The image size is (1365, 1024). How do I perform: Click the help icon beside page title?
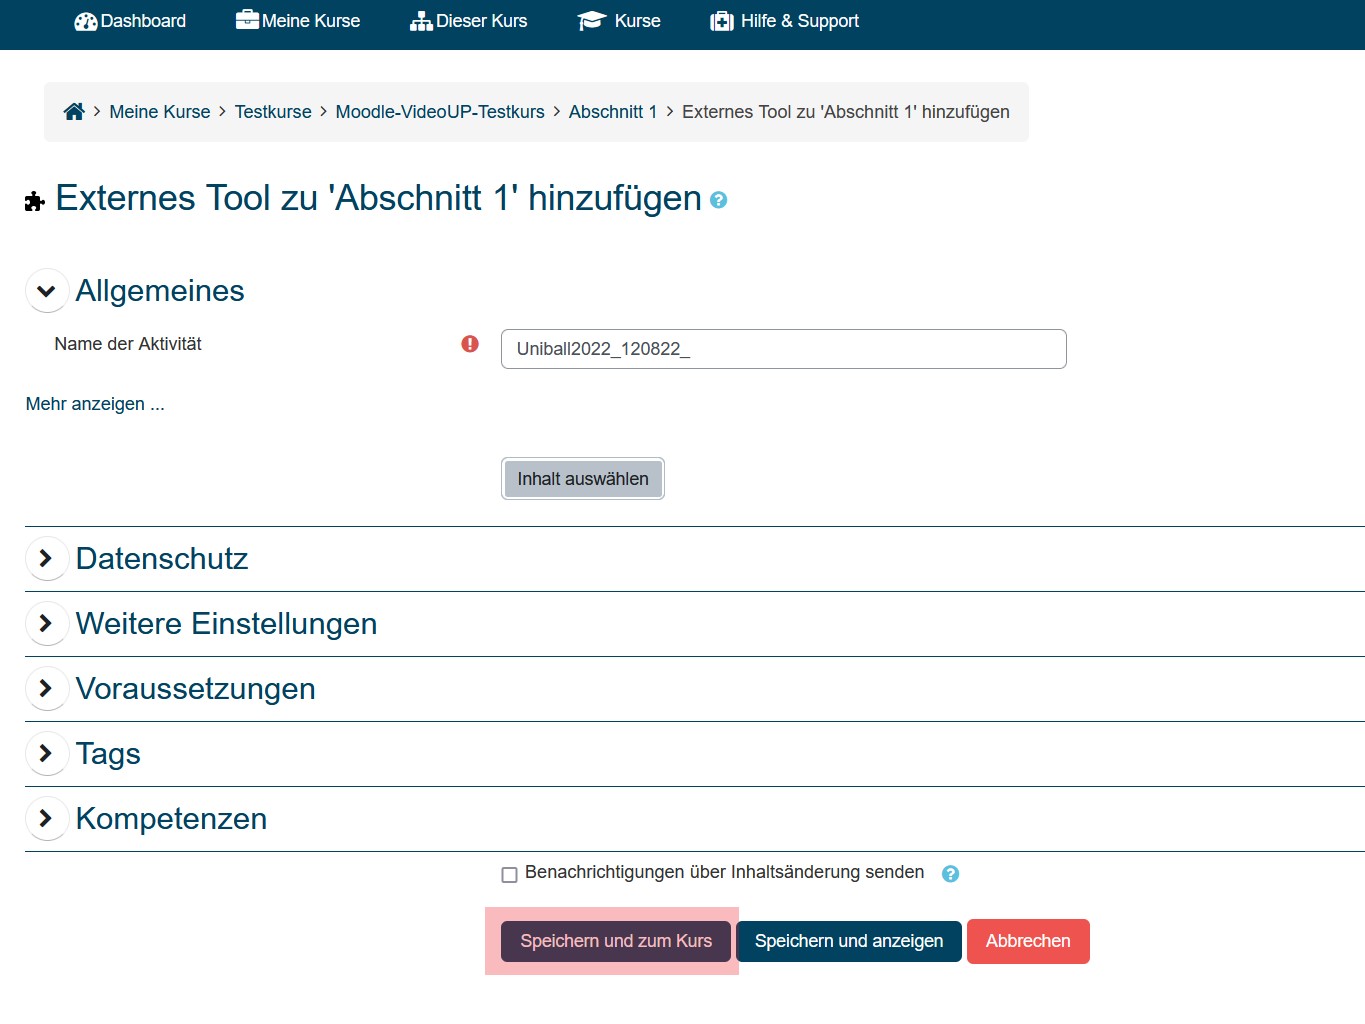pyautogui.click(x=718, y=200)
